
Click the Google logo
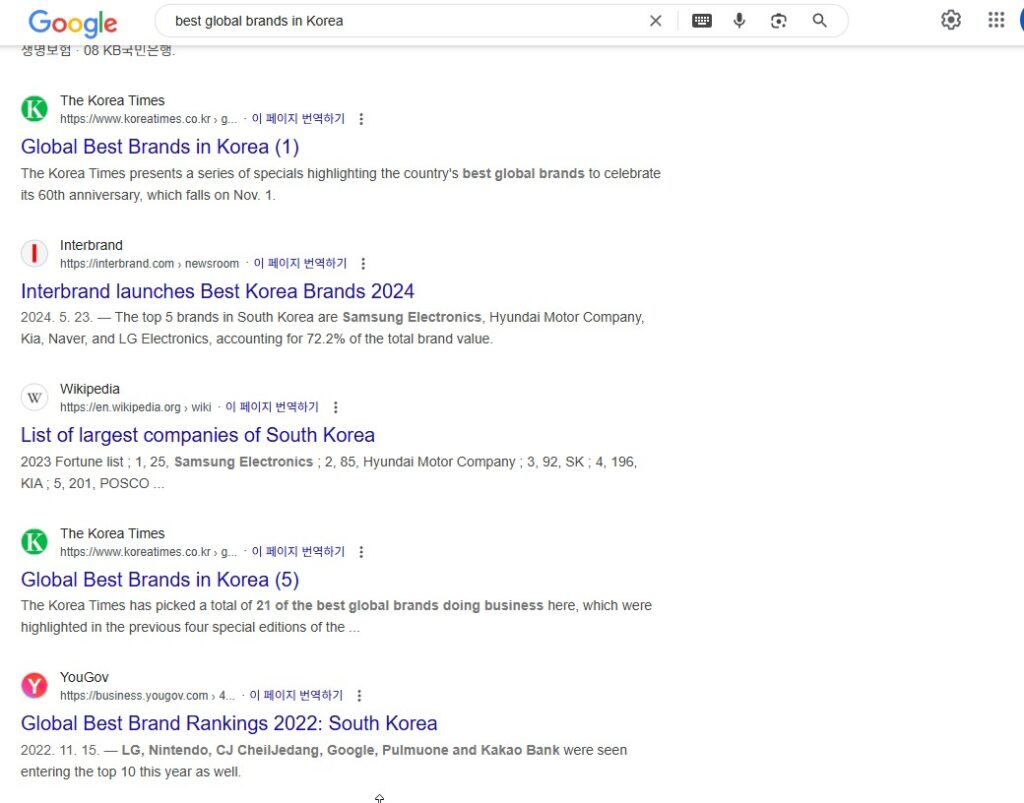point(72,23)
